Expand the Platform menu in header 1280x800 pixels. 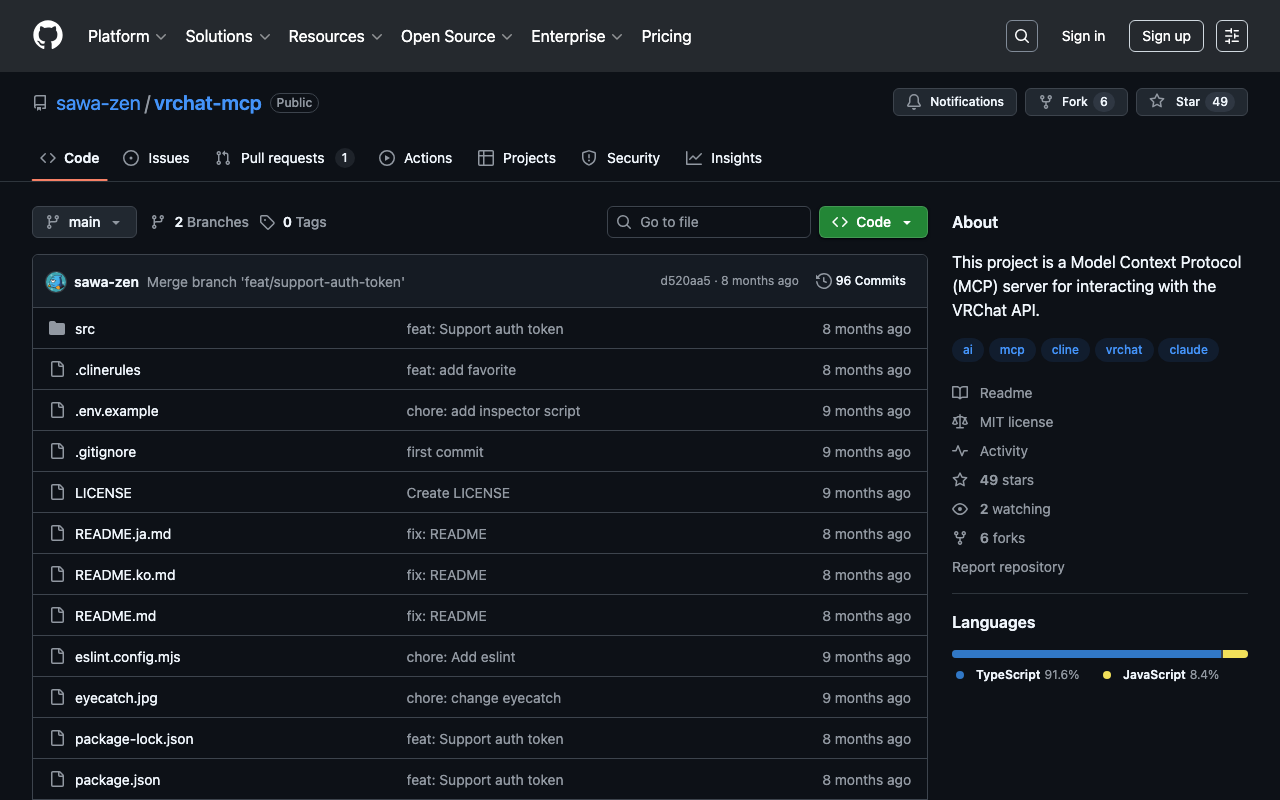pyautogui.click(x=127, y=36)
